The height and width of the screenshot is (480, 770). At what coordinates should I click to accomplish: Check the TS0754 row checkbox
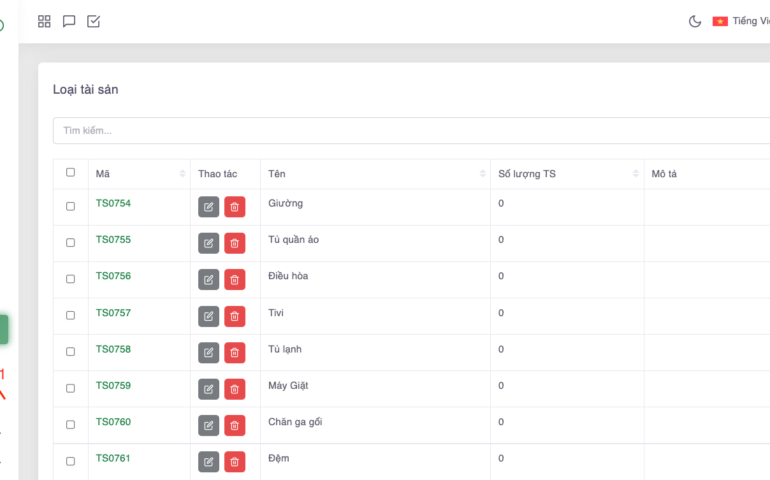pos(70,206)
